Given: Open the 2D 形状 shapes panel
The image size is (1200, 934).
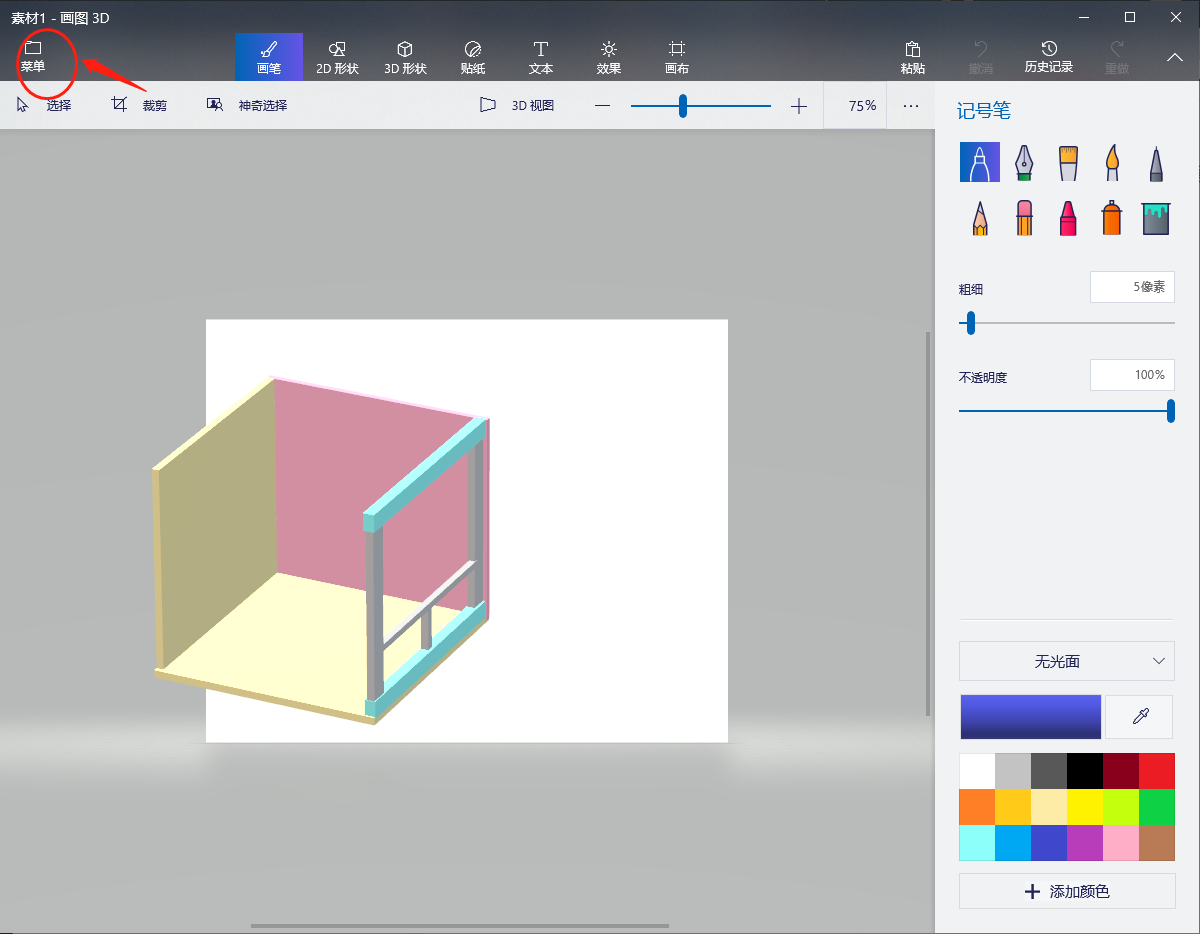Looking at the screenshot, I should click(x=337, y=57).
